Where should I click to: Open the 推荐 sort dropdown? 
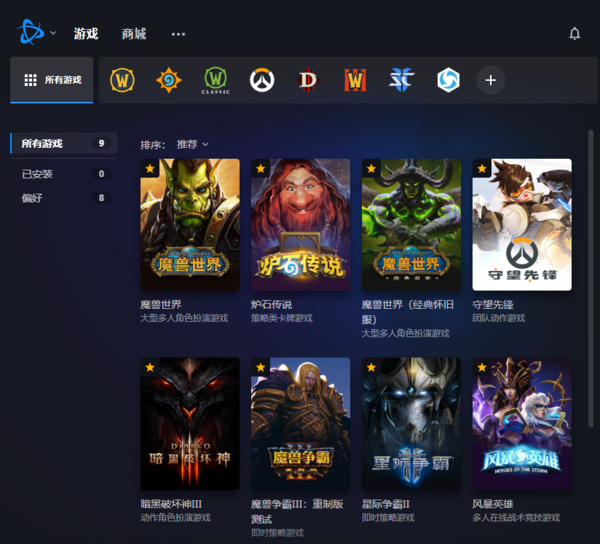point(192,144)
